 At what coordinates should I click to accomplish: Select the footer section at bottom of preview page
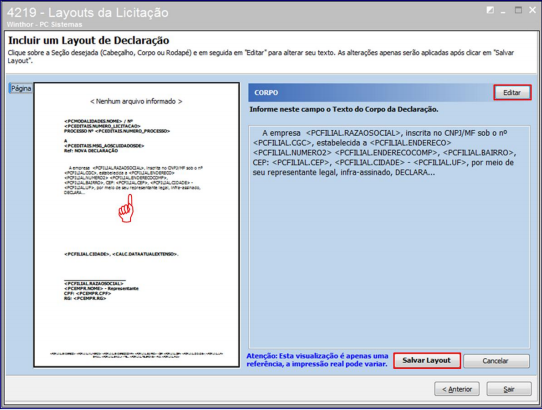tap(136, 355)
